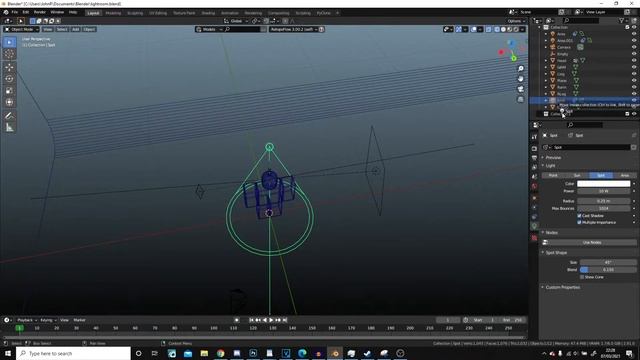640x360 pixels.
Task: Click the viewport zoom magnifier icon
Action: point(520,69)
